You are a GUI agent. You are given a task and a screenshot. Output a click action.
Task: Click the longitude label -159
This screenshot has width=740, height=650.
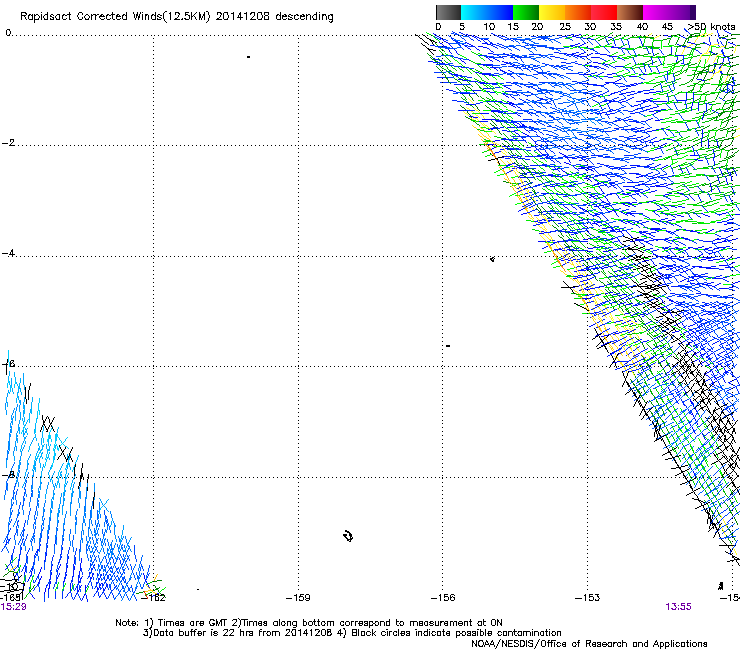(x=298, y=598)
